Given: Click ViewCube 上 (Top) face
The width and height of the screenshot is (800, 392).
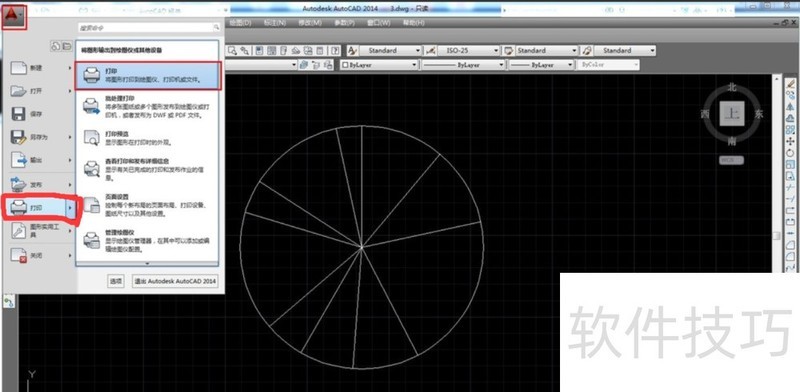Looking at the screenshot, I should [732, 113].
